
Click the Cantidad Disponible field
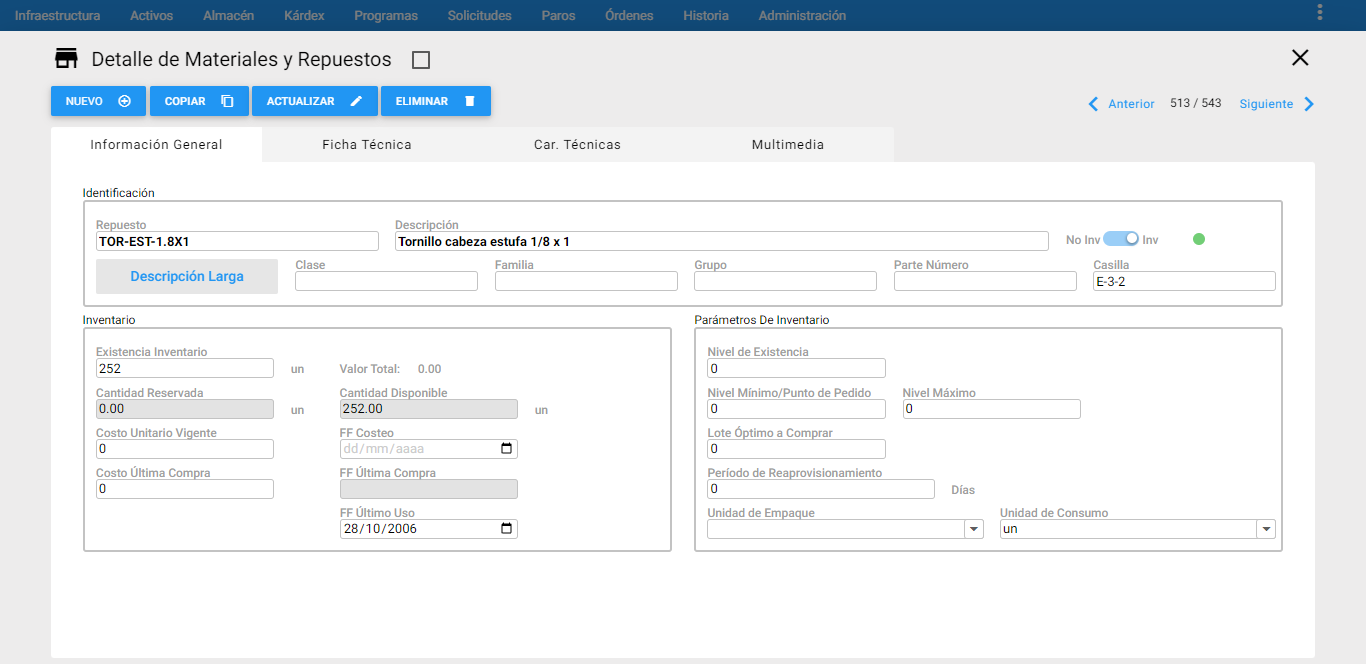(x=429, y=408)
